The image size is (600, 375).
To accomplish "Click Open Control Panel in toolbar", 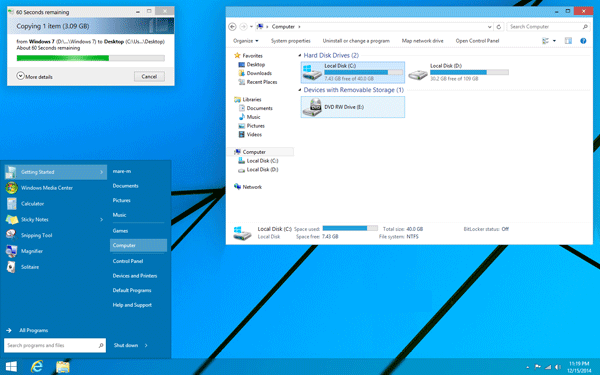I will 477,41.
